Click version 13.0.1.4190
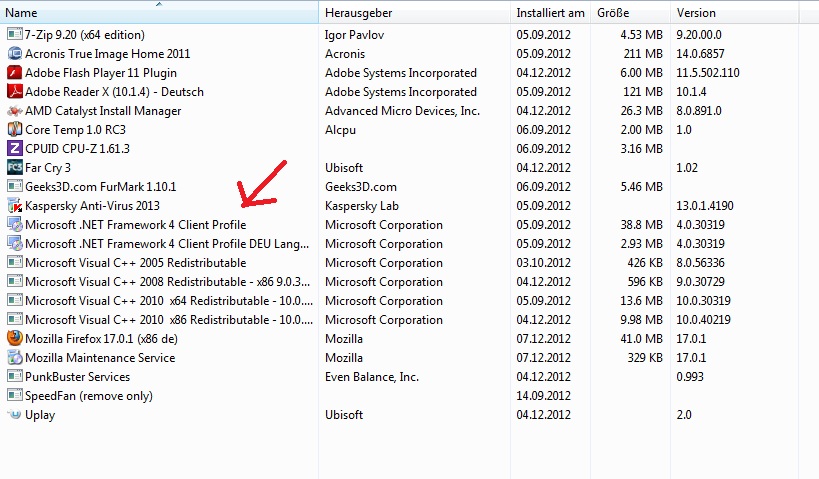 705,206
